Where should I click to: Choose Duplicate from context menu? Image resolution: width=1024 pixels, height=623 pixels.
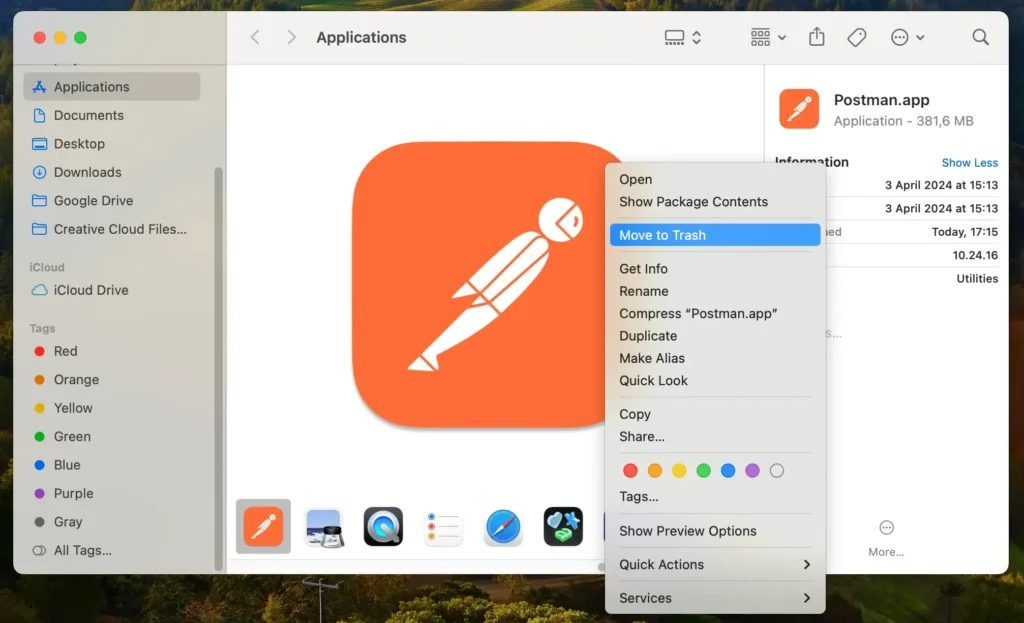[715, 336]
